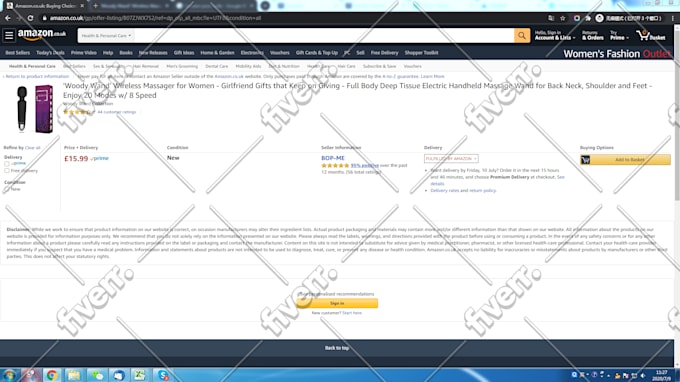Open the browser translate icon
The width and height of the screenshot is (680, 382).
(551, 18)
